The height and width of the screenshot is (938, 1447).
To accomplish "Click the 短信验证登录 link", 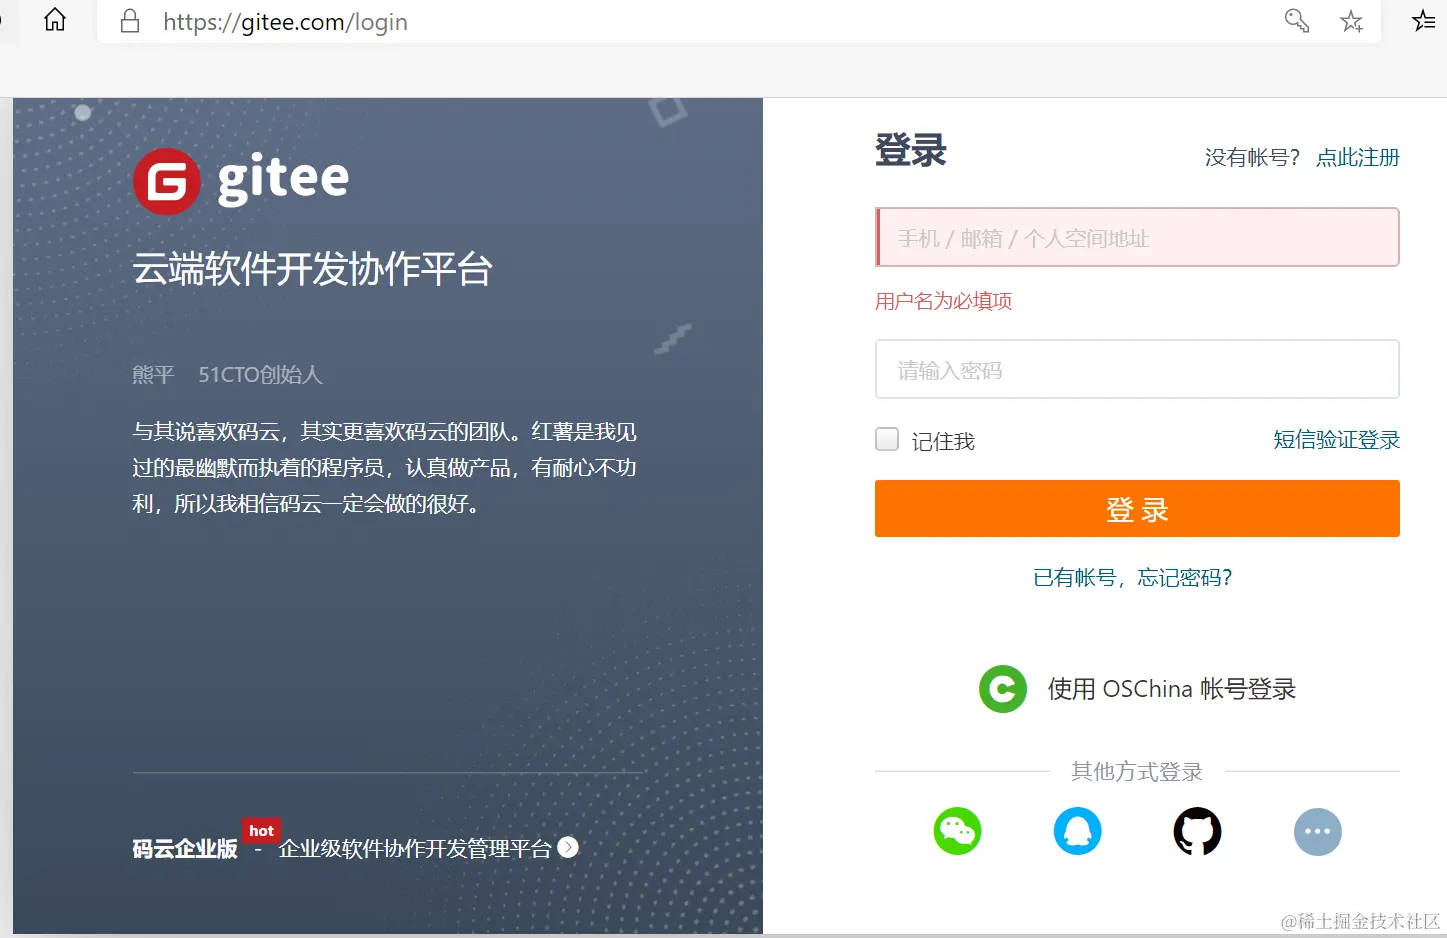I will pyautogui.click(x=1336, y=439).
